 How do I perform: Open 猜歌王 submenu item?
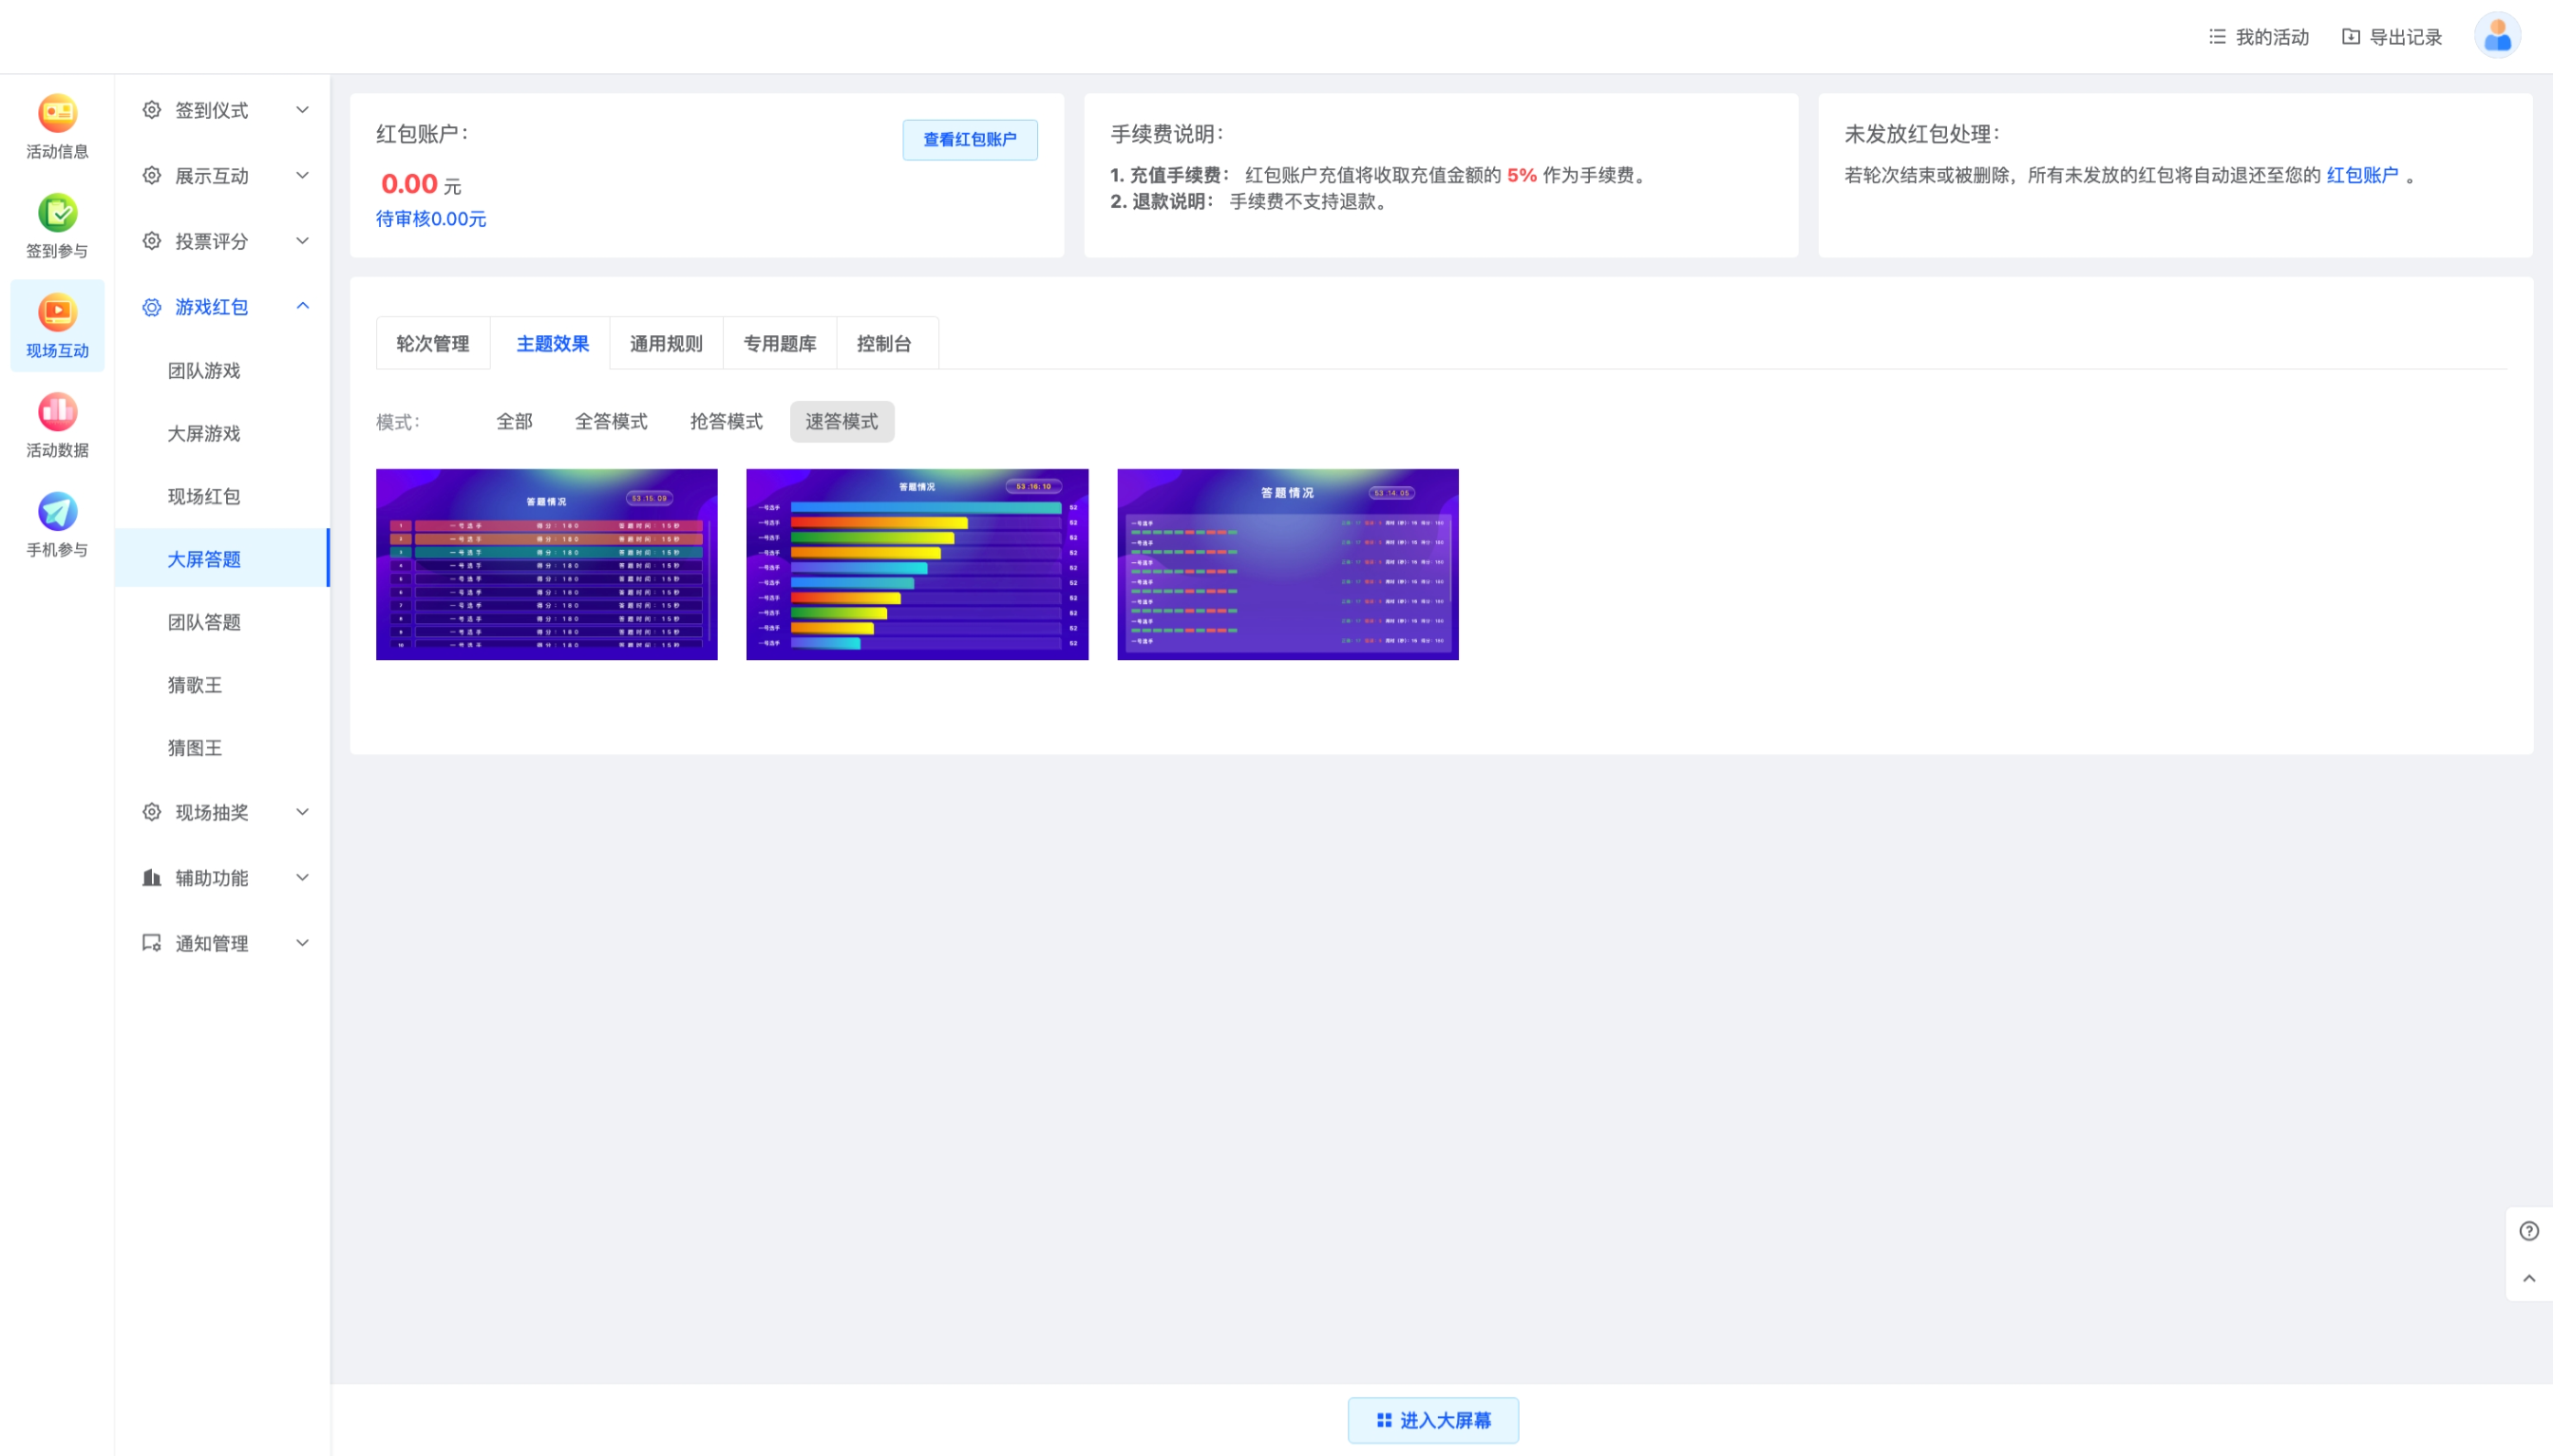[222, 685]
